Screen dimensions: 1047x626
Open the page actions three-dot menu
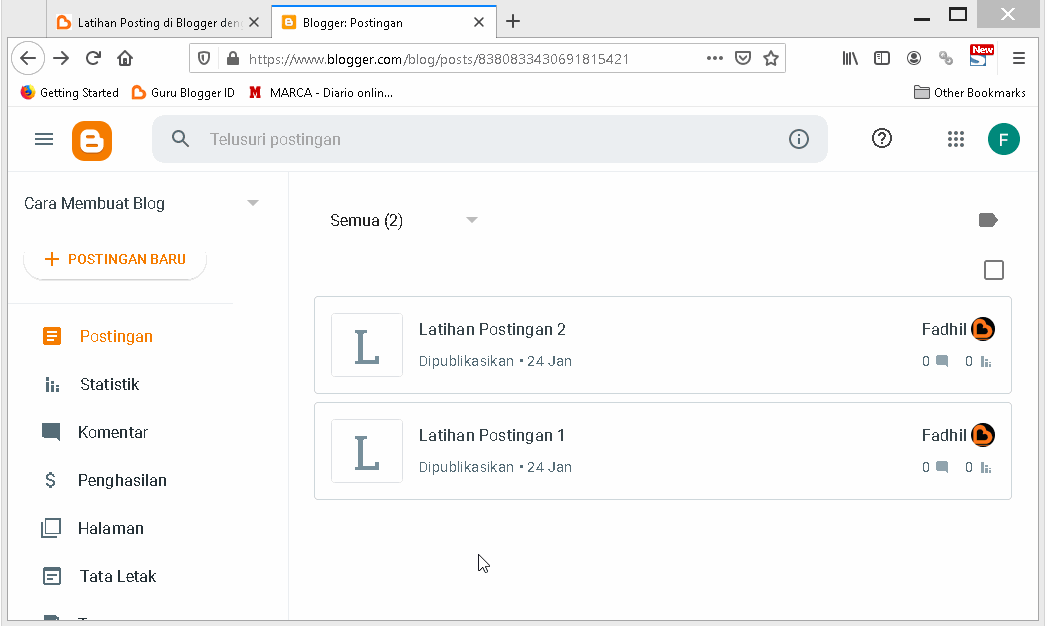[714, 58]
